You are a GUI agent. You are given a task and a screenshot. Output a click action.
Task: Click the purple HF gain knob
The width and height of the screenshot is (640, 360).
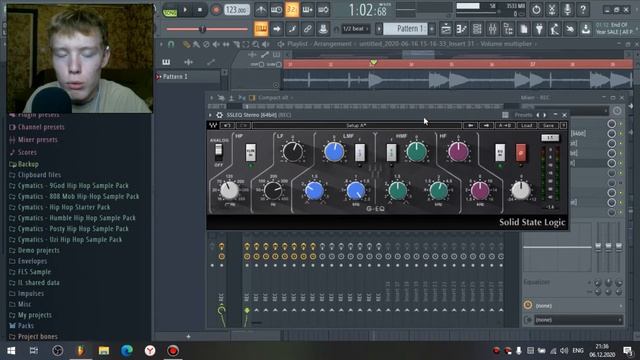coord(458,151)
